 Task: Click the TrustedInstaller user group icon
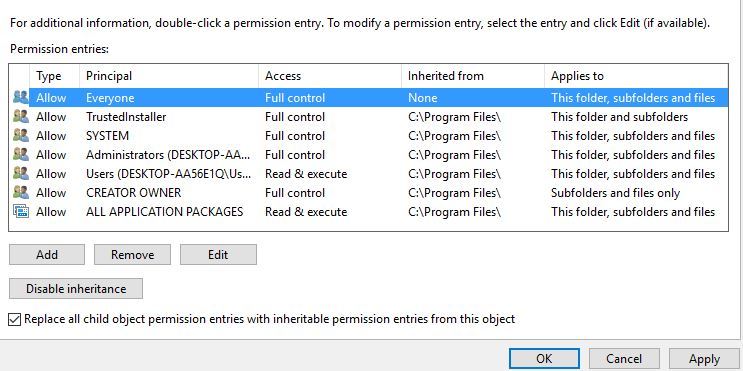tap(21, 117)
